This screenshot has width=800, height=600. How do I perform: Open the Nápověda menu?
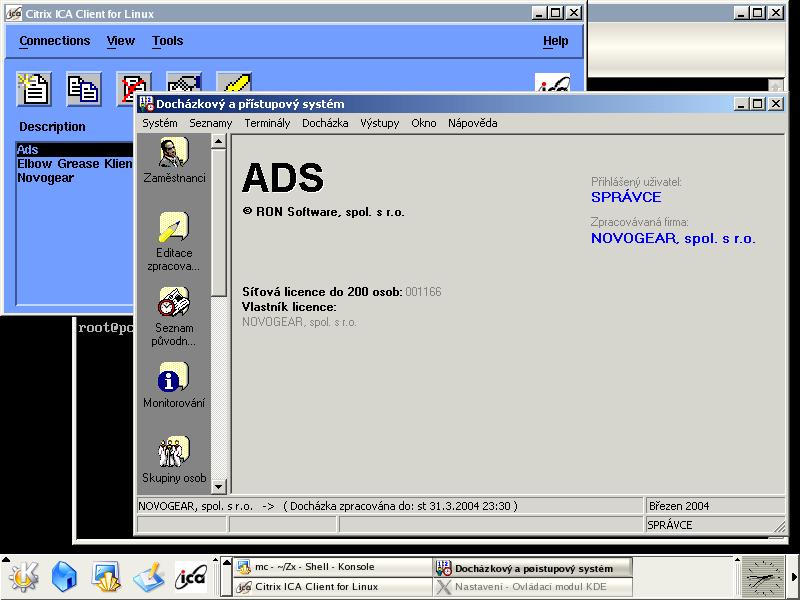472,123
